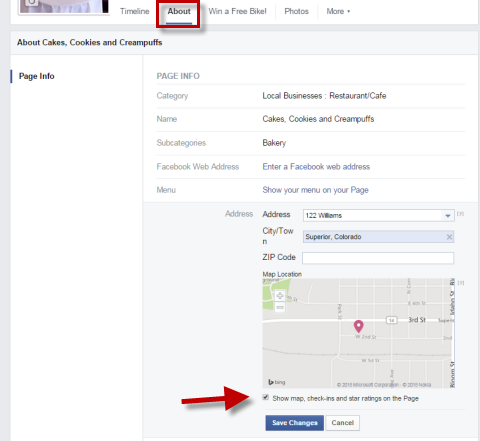
Task: Click the pink location pin on the map
Action: [x=358, y=326]
